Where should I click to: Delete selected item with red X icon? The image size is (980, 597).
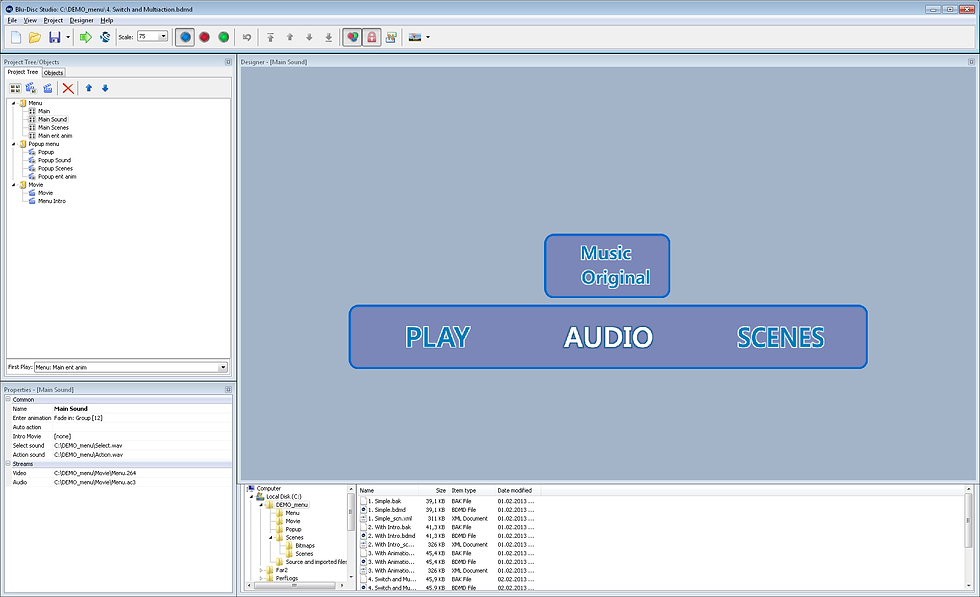[x=68, y=89]
